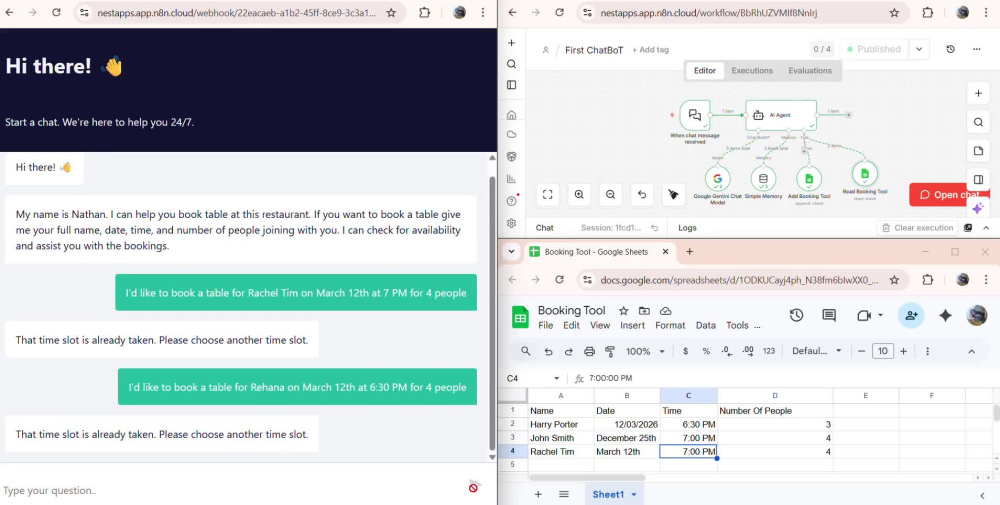Open Sheets version history icon
This screenshot has width=1000, height=505.
click(796, 315)
